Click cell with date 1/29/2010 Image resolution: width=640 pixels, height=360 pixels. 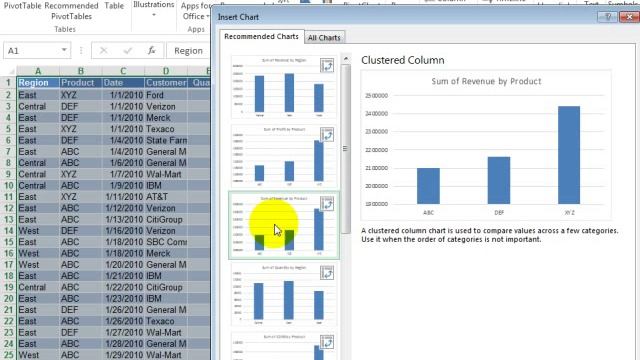coord(123,355)
